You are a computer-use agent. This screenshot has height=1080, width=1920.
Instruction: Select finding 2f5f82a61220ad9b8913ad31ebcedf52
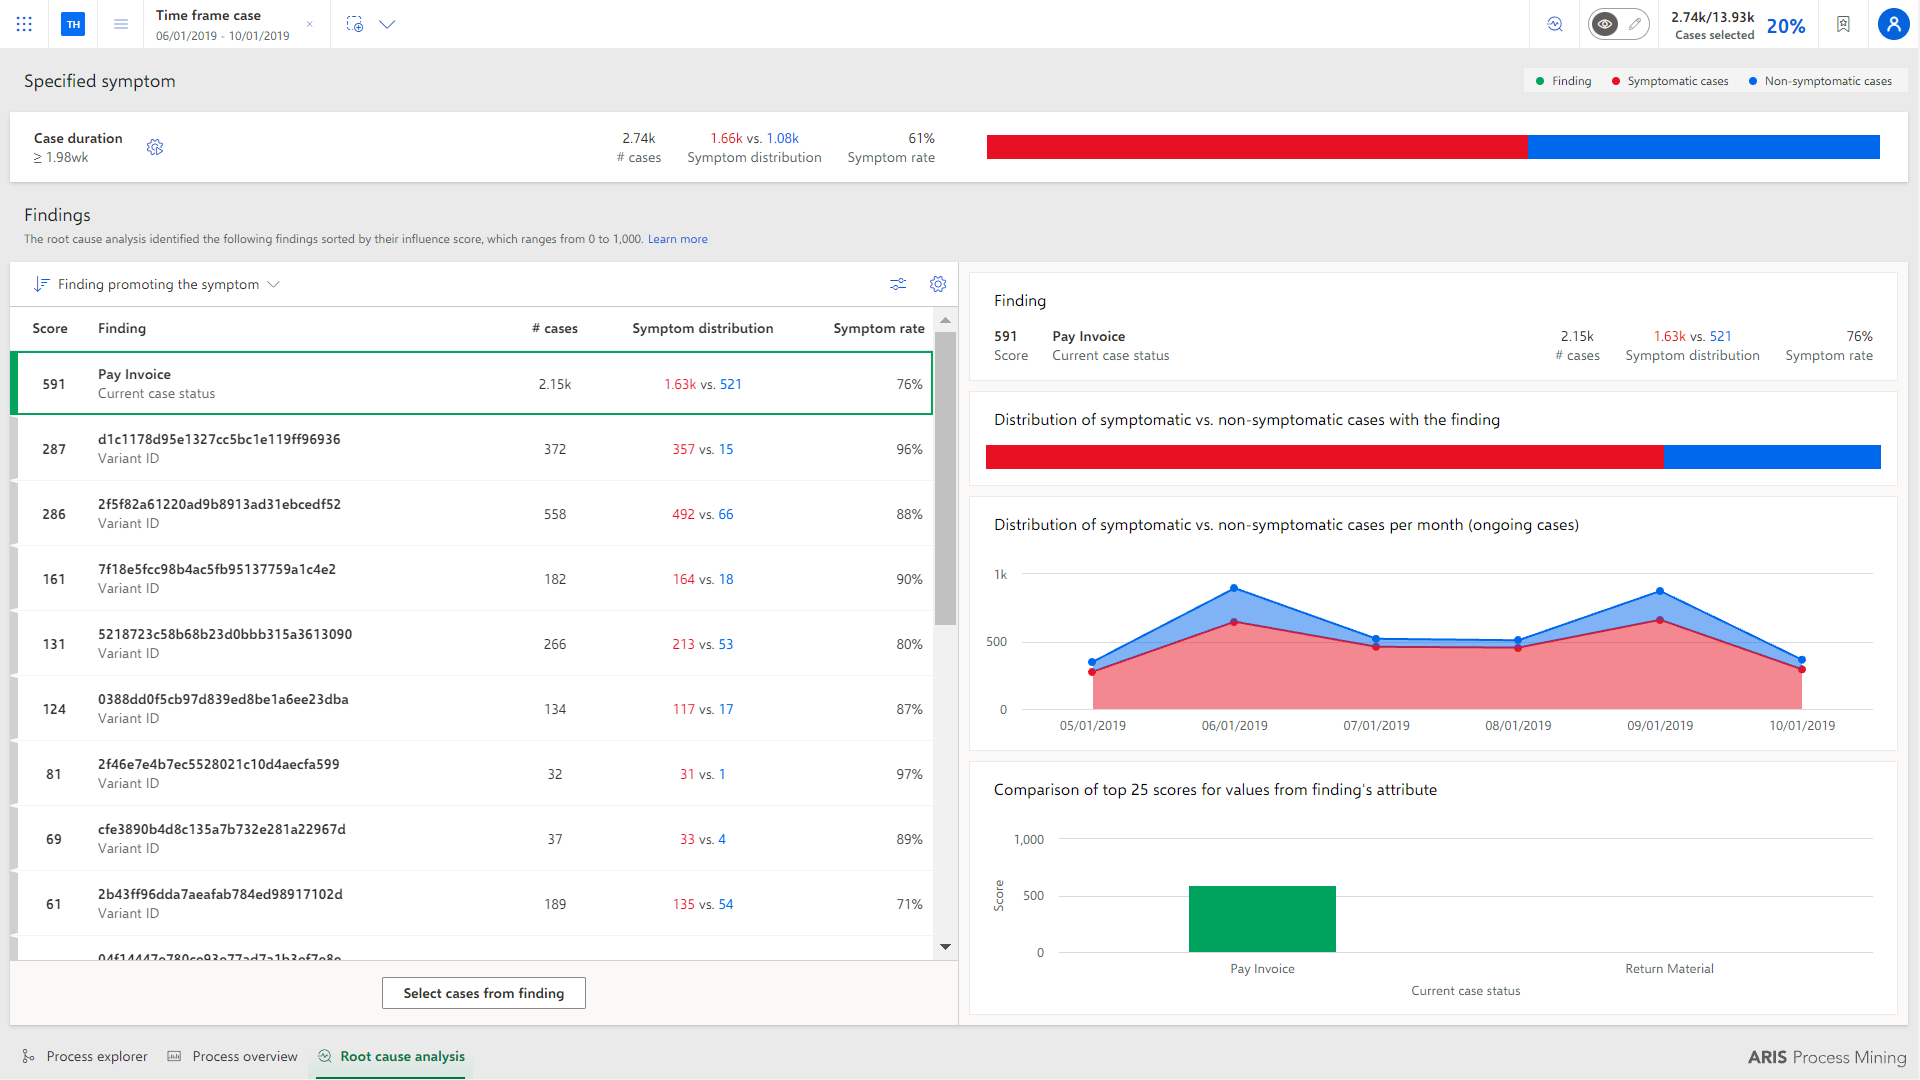[472, 513]
